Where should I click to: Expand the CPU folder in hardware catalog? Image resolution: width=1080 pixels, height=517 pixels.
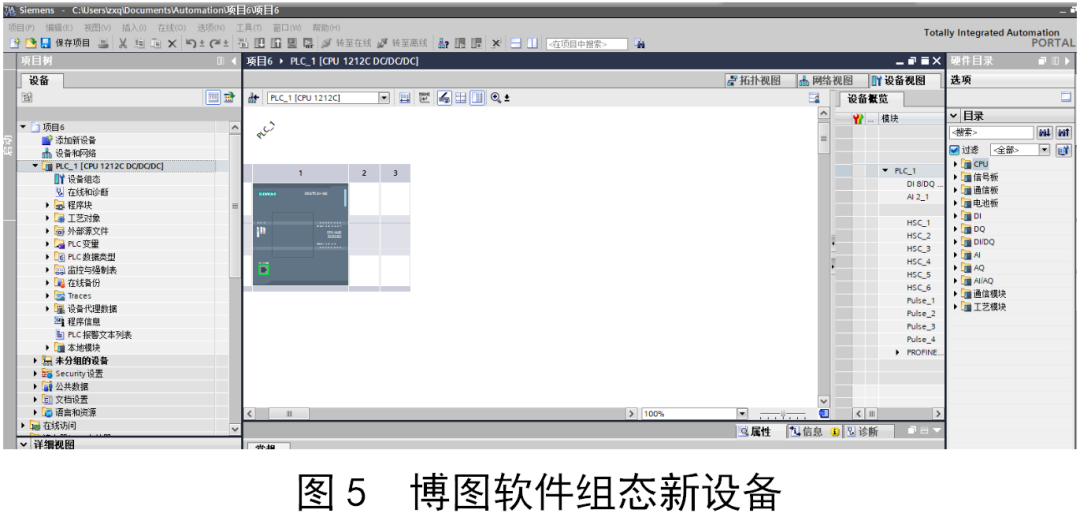[956, 164]
